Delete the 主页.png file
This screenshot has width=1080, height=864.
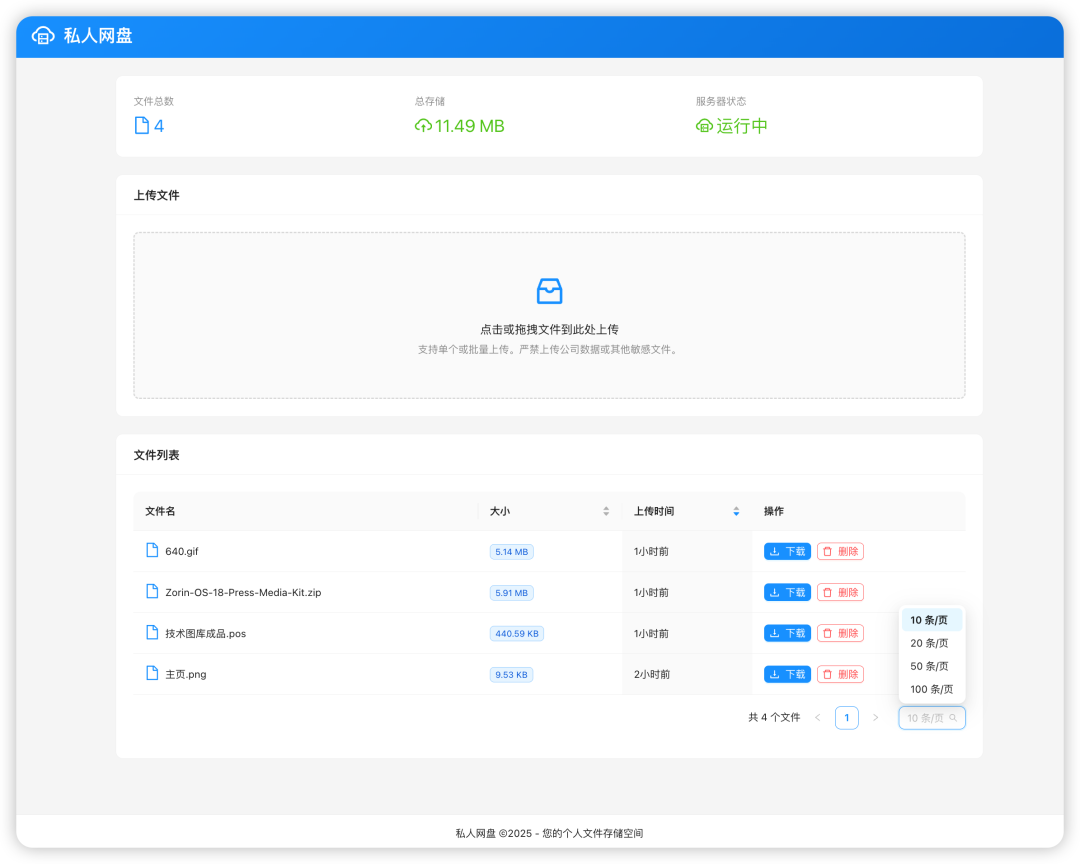click(x=840, y=675)
